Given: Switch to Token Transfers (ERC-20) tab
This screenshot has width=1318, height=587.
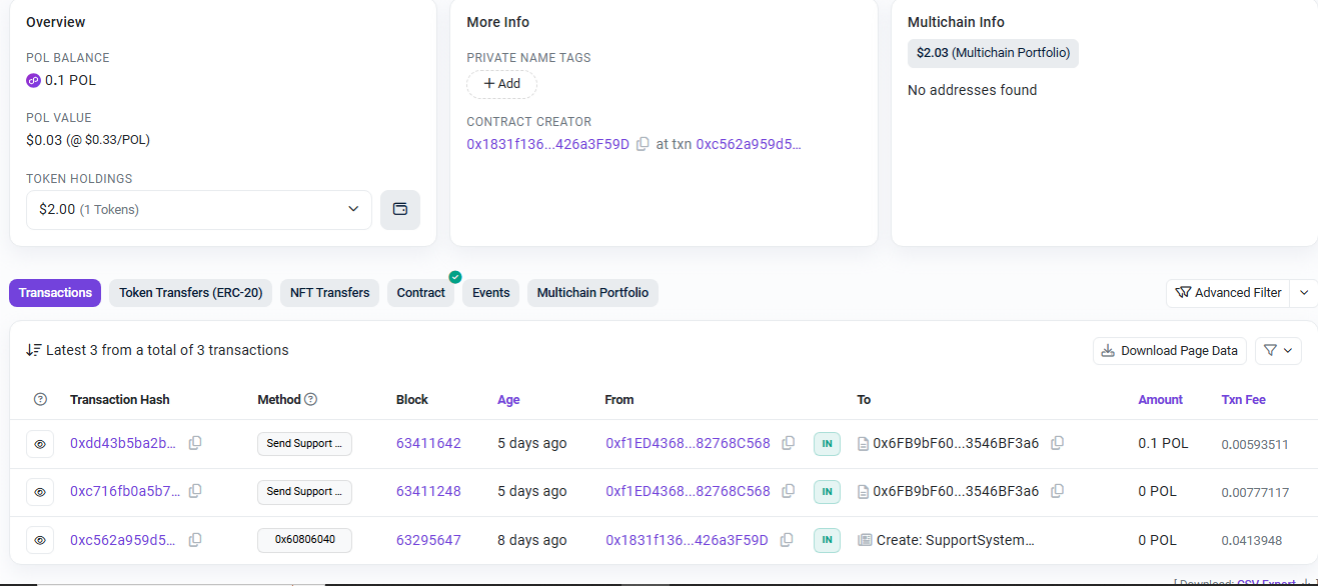Looking at the screenshot, I should coord(190,293).
